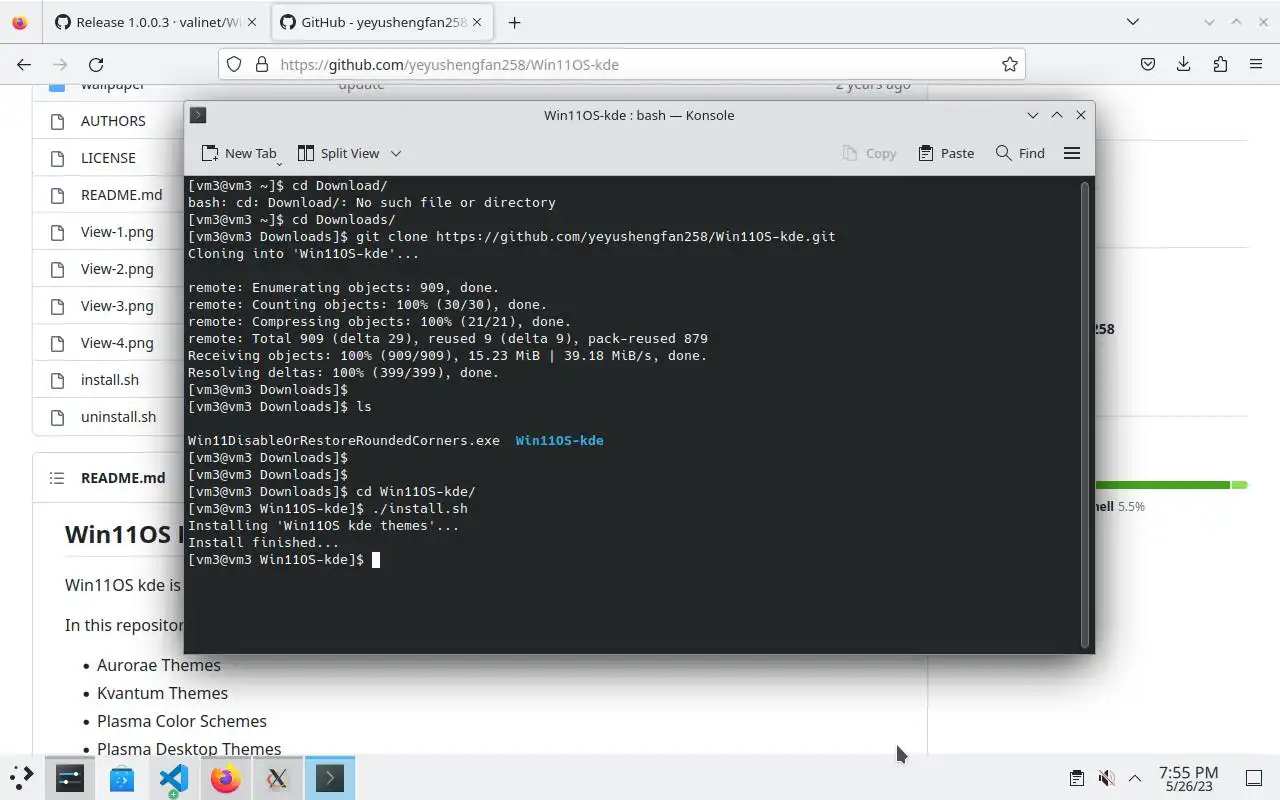Open Find in Konsole
Screen dimensions: 1280x800
(x=1020, y=153)
